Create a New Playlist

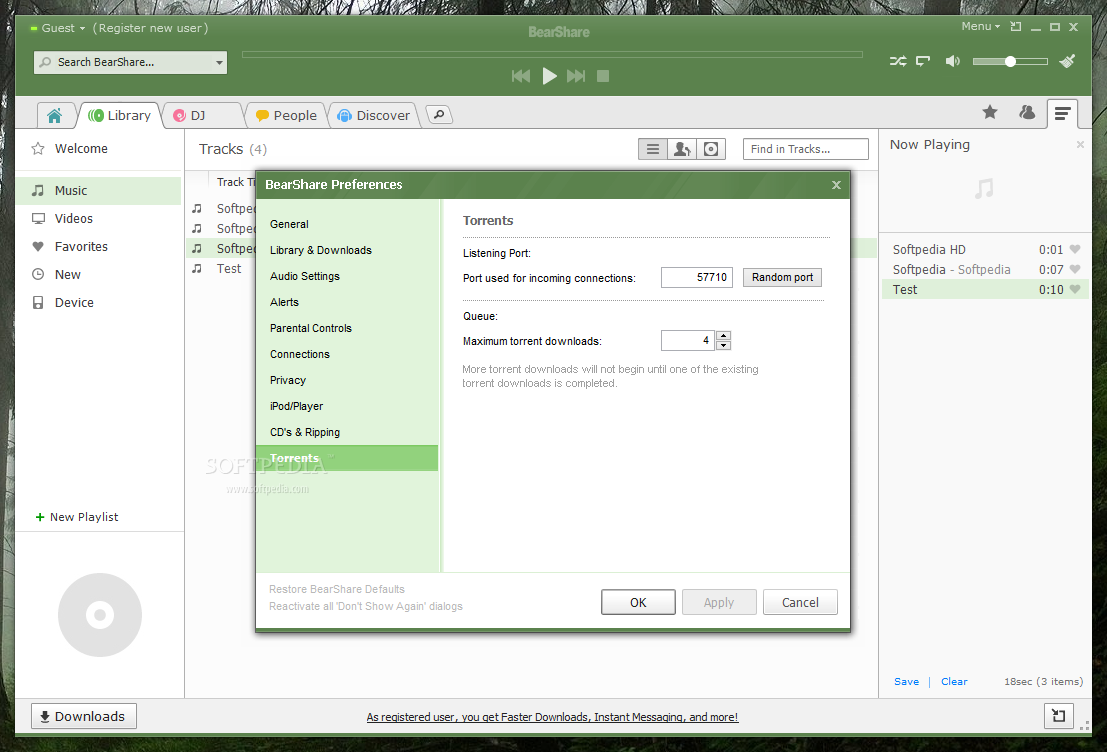coord(77,517)
